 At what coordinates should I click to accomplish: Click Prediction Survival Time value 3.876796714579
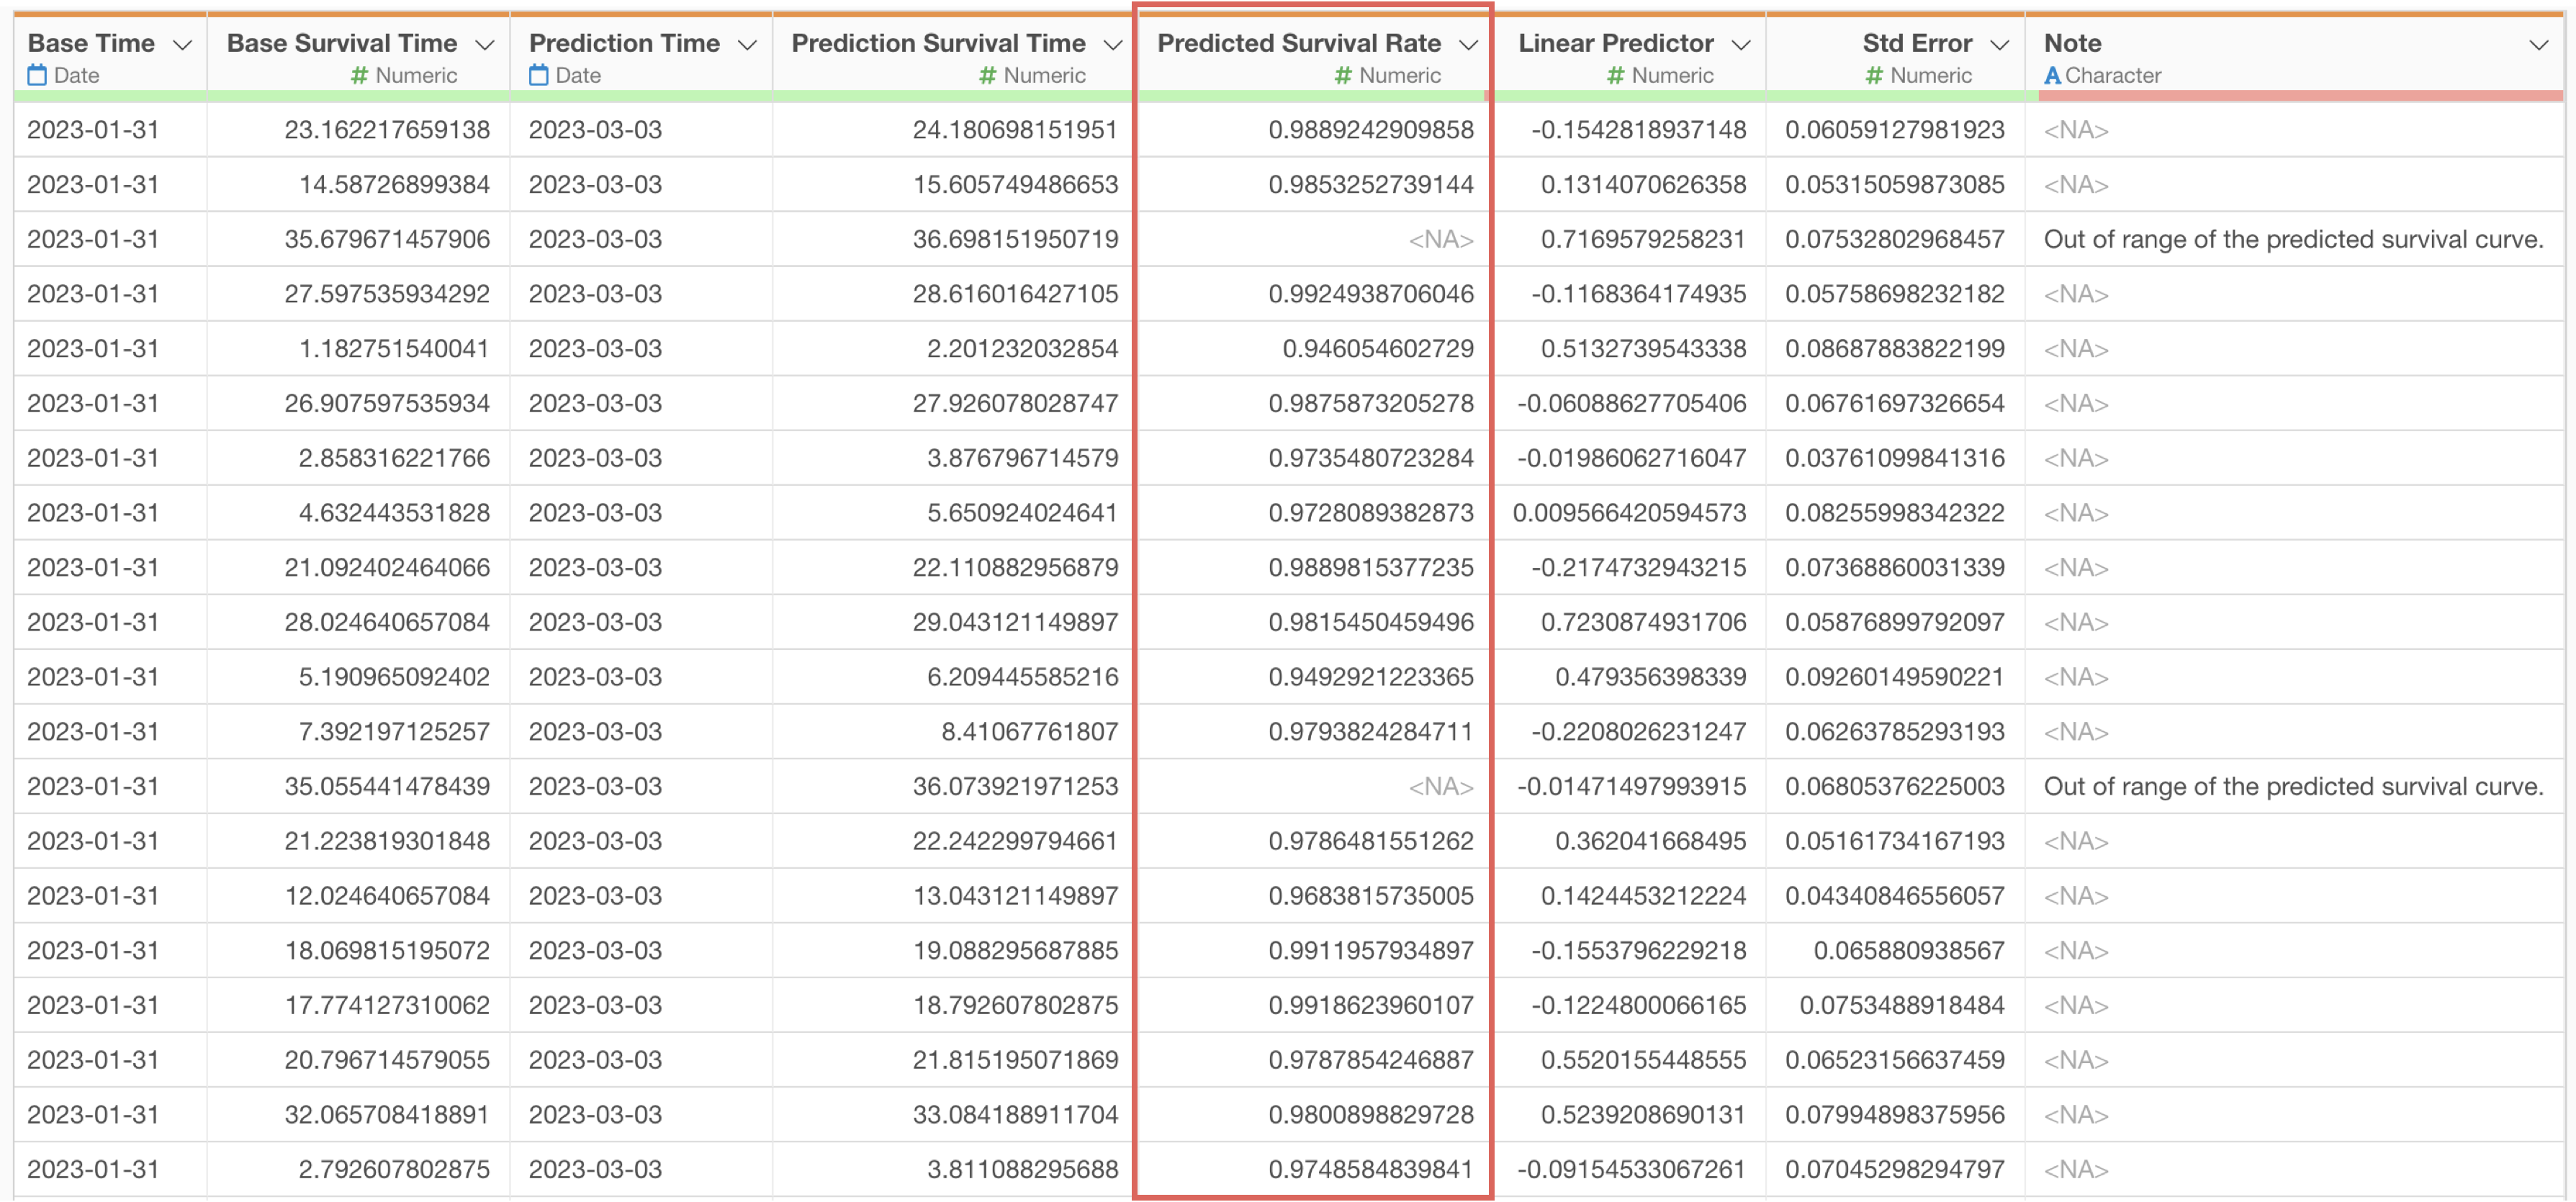point(1022,459)
